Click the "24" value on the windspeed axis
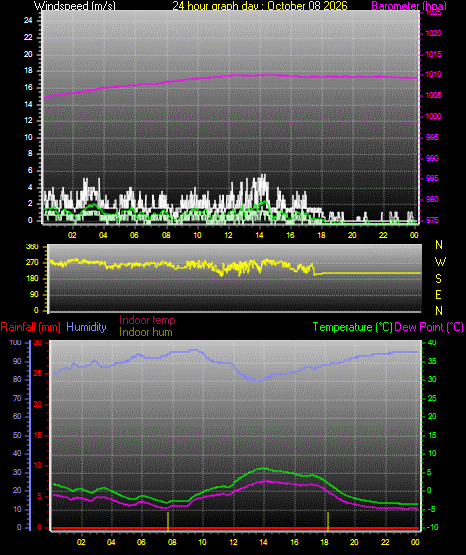Screen dimensions: 466x555 point(28,21)
